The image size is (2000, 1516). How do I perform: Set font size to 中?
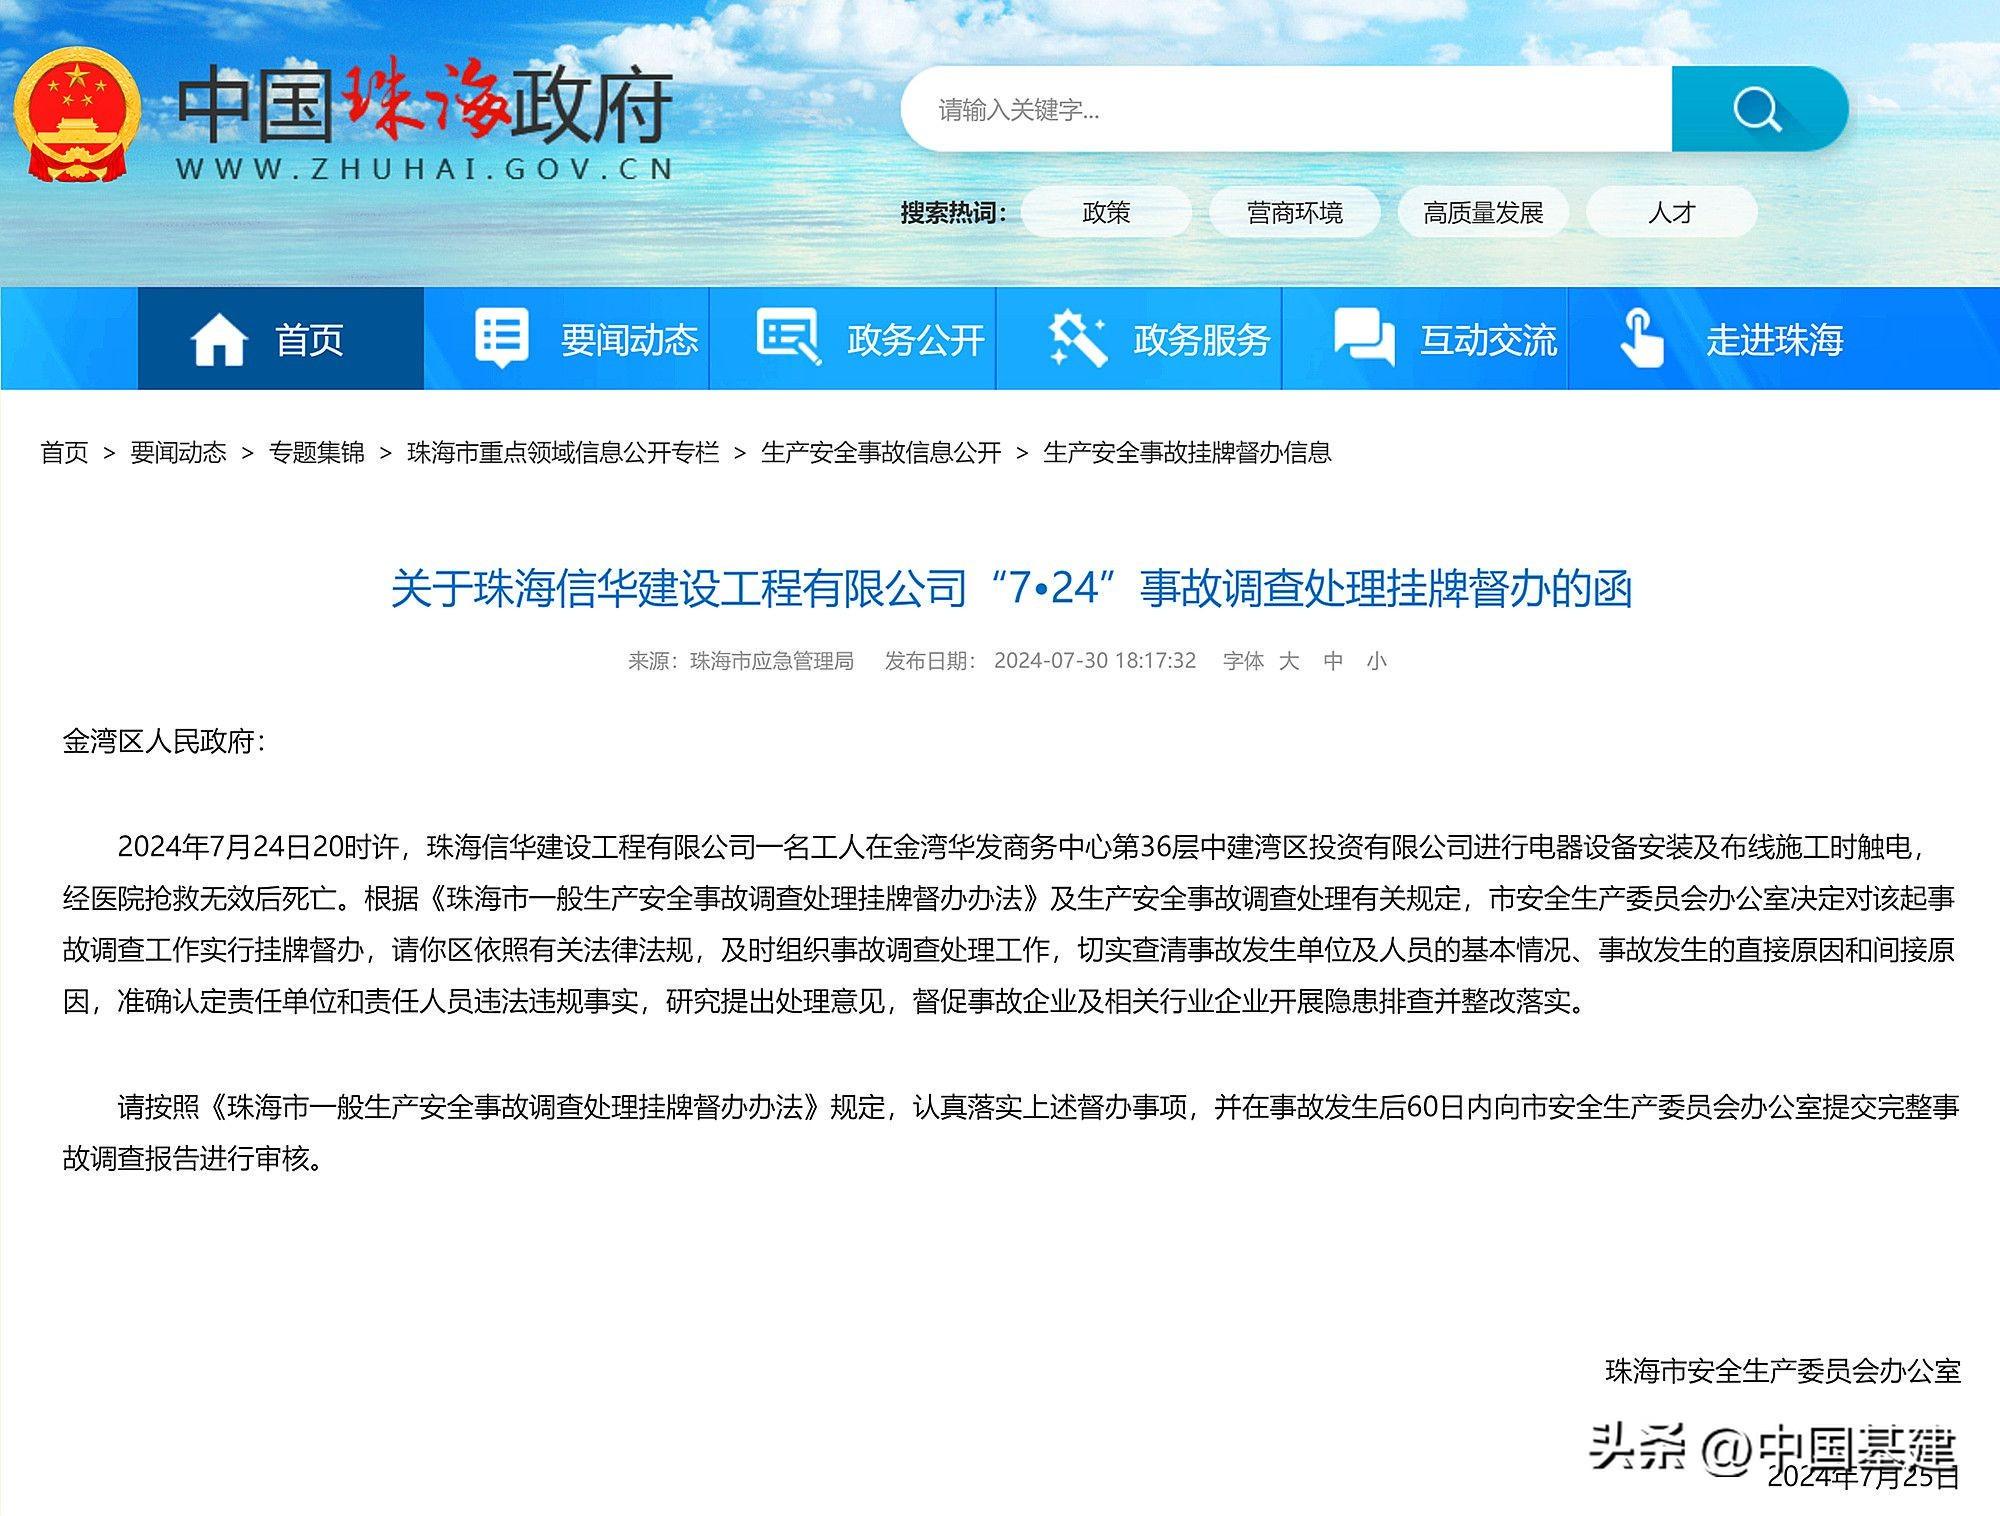coord(1333,661)
